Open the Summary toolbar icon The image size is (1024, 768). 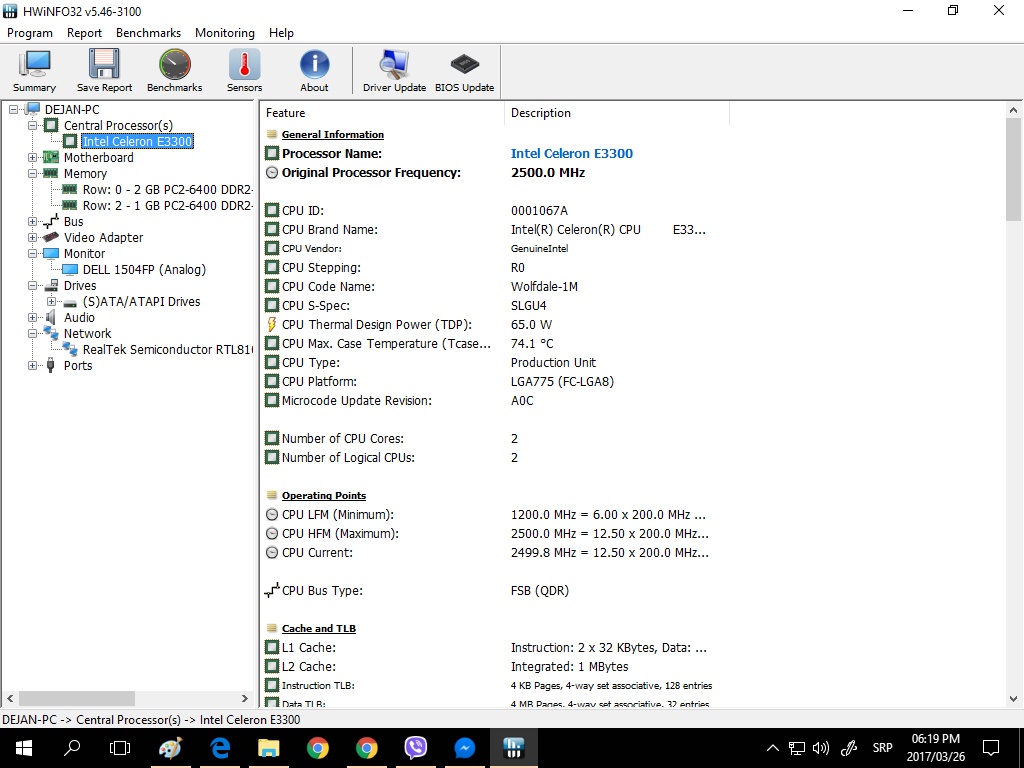35,71
